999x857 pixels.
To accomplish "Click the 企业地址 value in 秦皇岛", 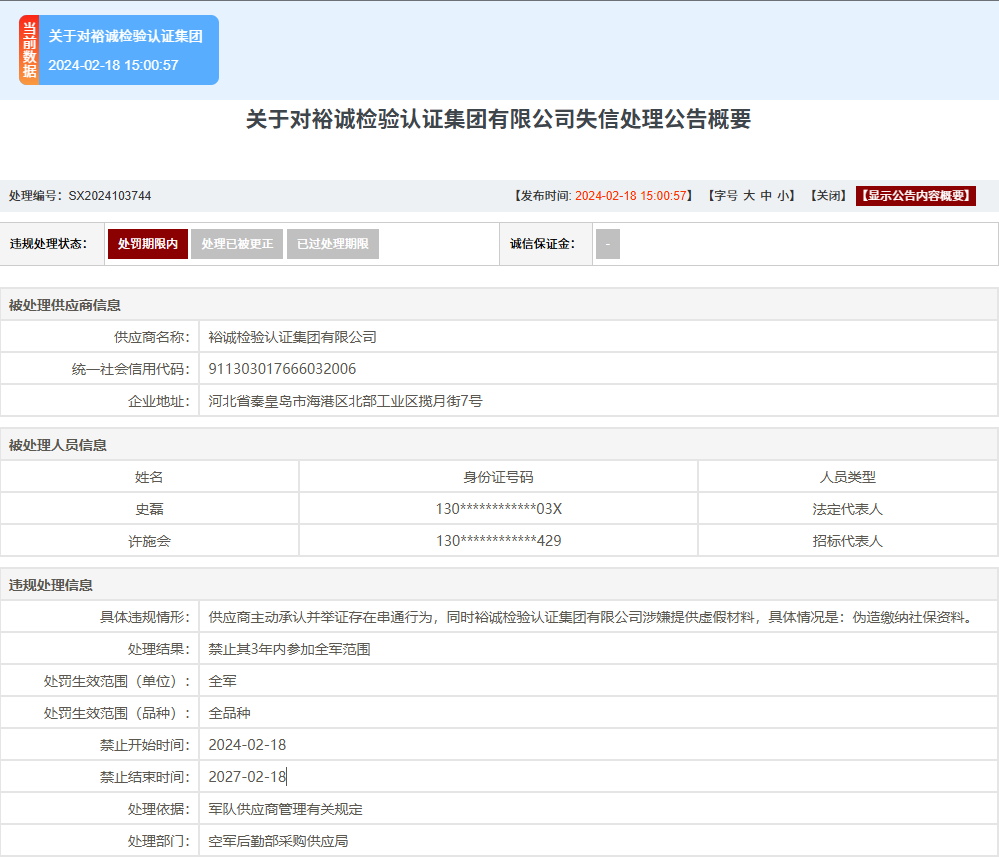I will tap(345, 401).
